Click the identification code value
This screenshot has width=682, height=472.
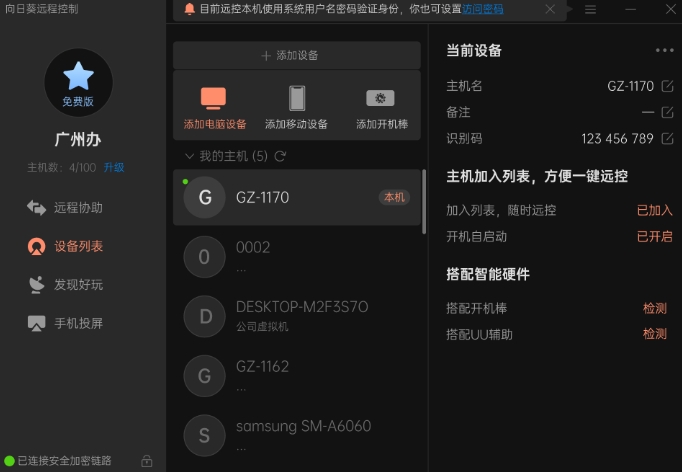617,139
